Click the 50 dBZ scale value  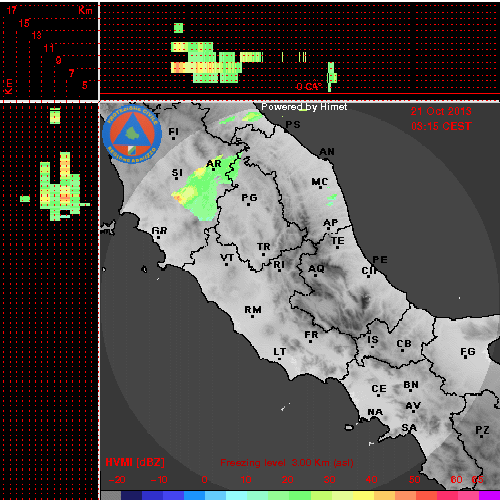(414, 480)
